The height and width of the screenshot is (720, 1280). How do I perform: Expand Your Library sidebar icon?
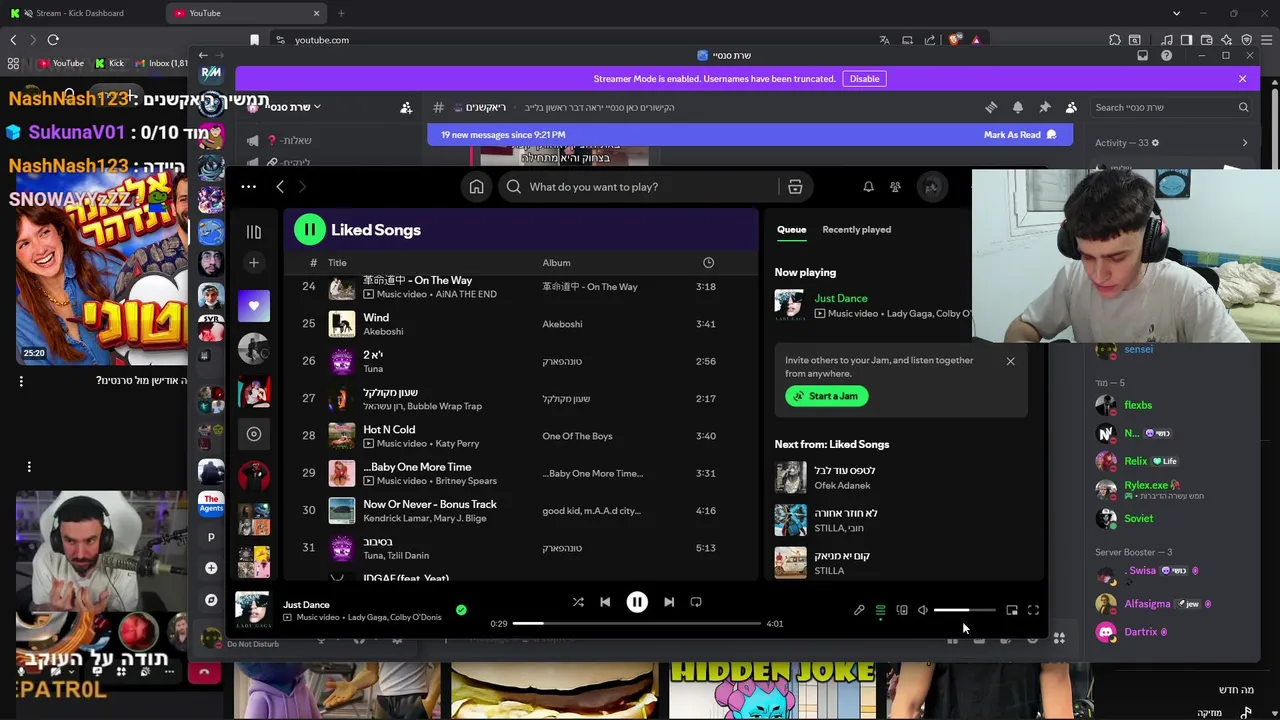254,232
